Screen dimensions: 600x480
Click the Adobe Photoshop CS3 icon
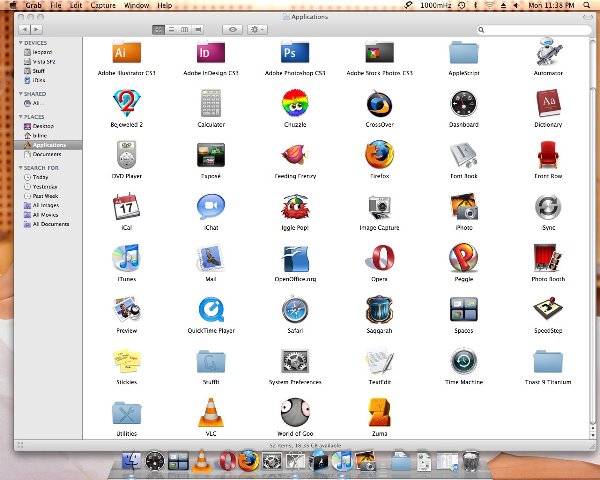point(295,52)
